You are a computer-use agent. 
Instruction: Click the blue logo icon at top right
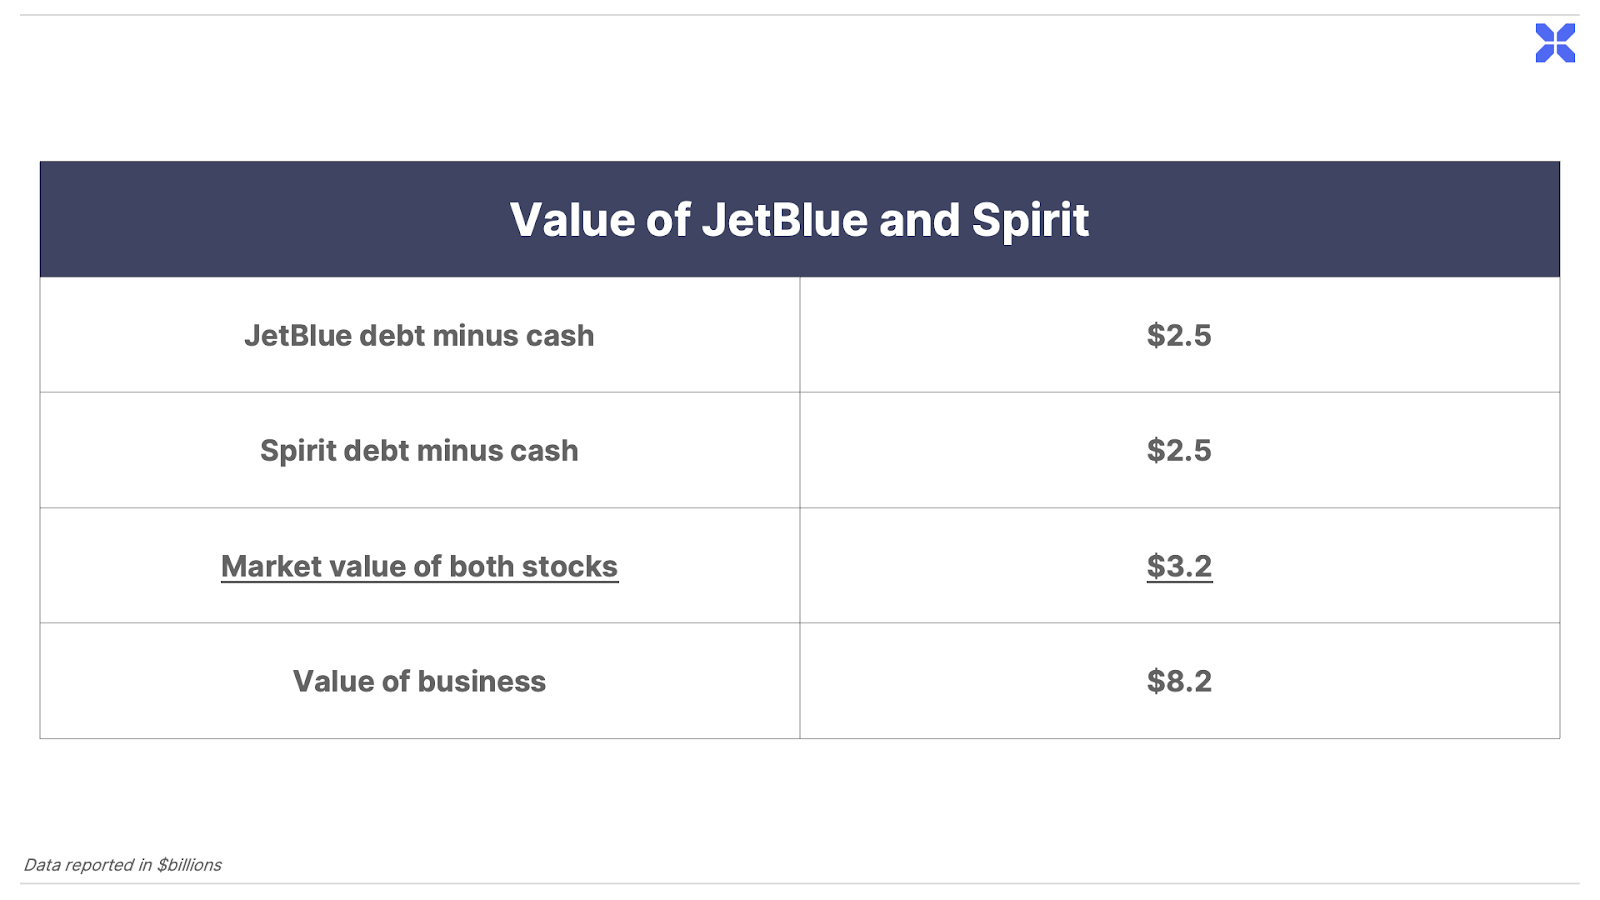[1555, 43]
